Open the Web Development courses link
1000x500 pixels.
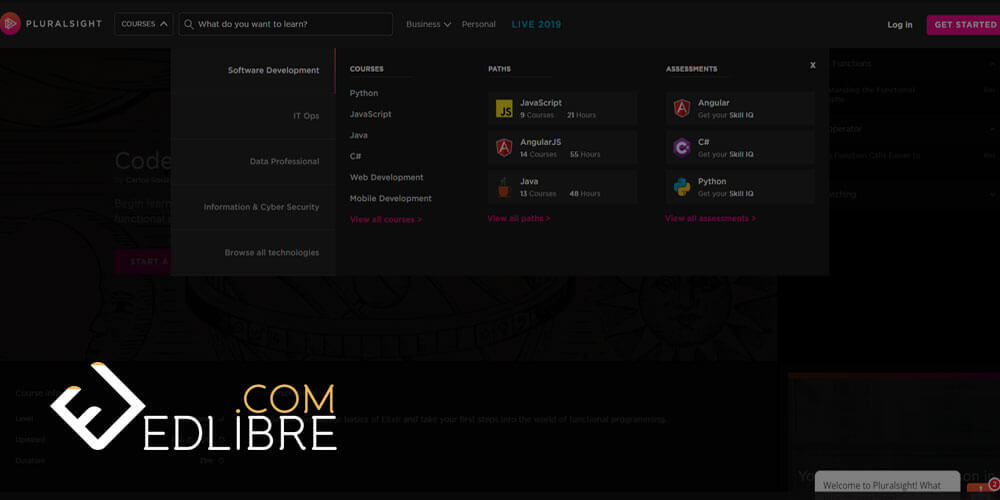pos(386,177)
